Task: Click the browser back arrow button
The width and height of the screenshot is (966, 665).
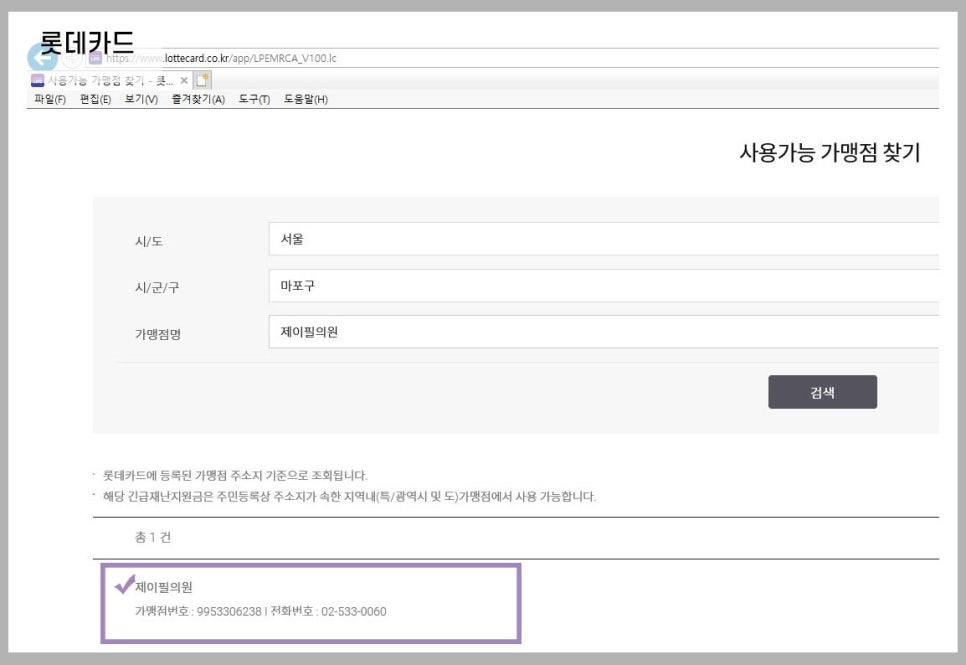Action: pos(42,57)
